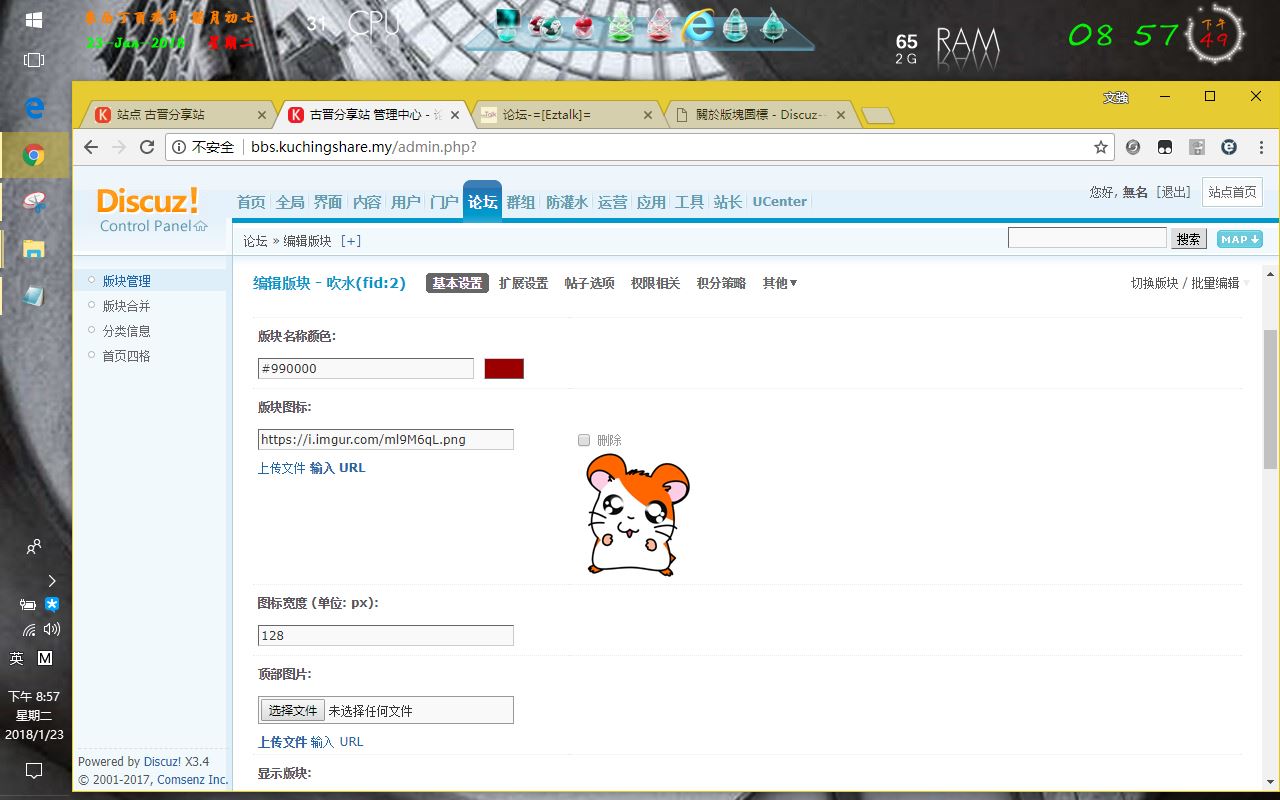Screen dimensions: 1280x800
Task: Select 分类信息 in the sidebar
Action: (126, 331)
